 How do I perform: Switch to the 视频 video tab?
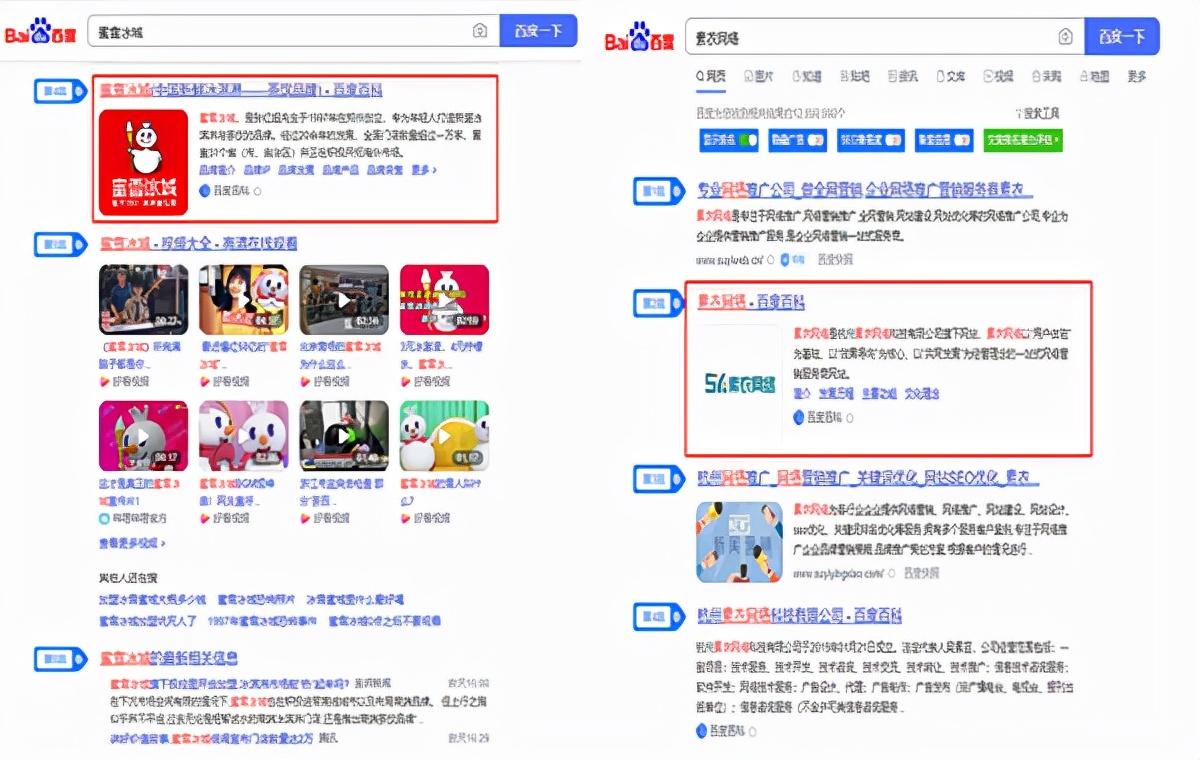[998, 77]
